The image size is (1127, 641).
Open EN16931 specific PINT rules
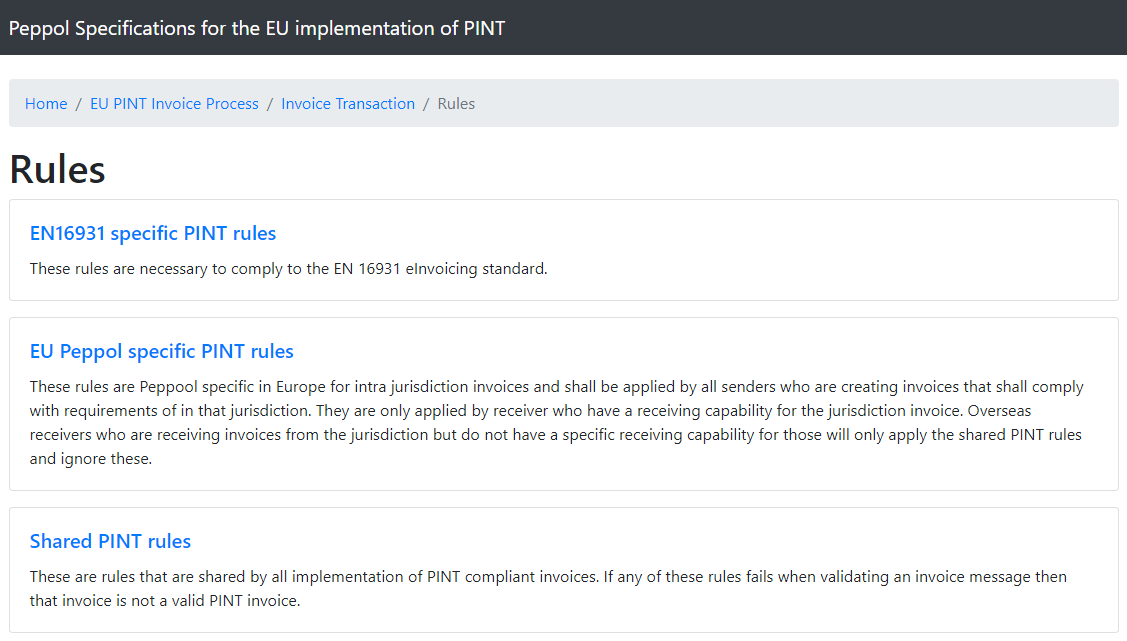pos(152,234)
